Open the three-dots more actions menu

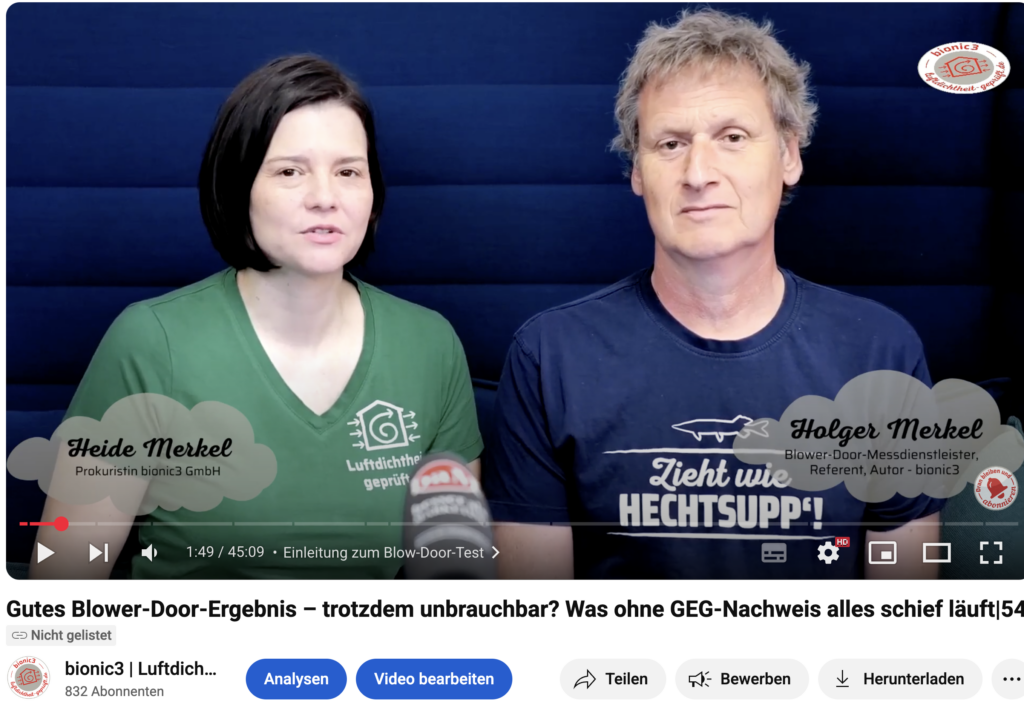1008,679
